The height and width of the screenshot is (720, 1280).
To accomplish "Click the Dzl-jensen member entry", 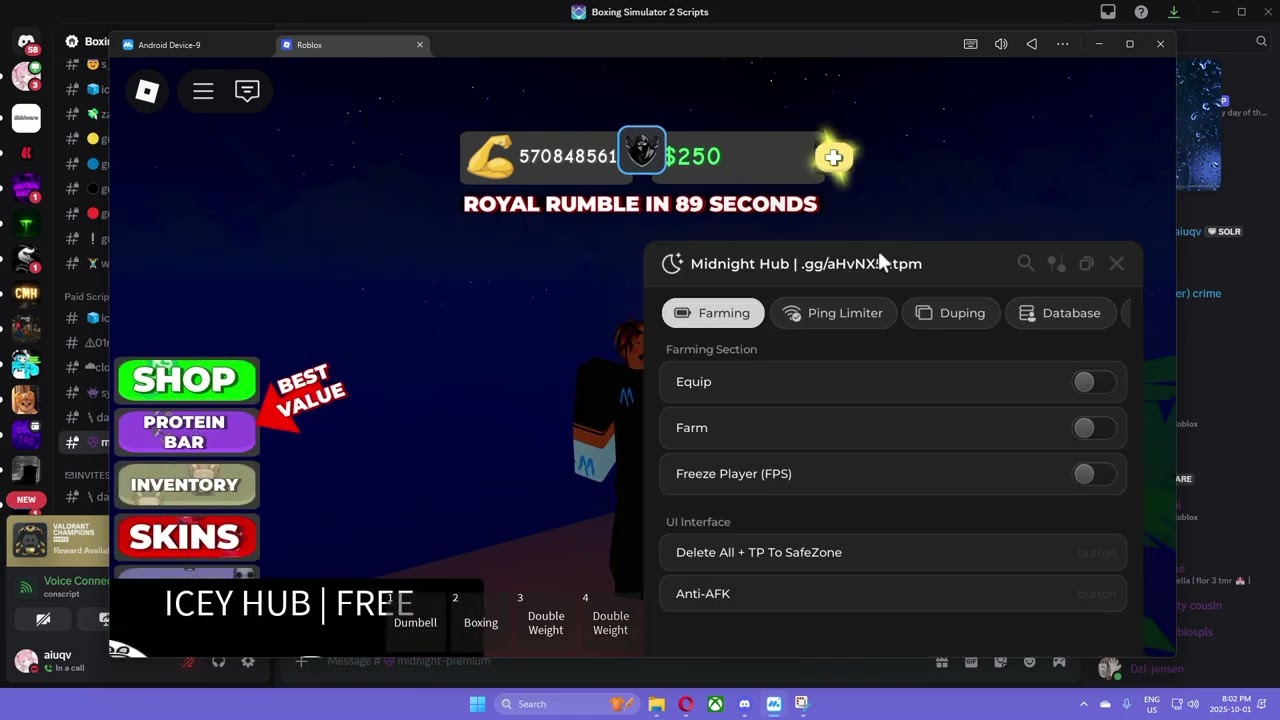I will (1141, 669).
